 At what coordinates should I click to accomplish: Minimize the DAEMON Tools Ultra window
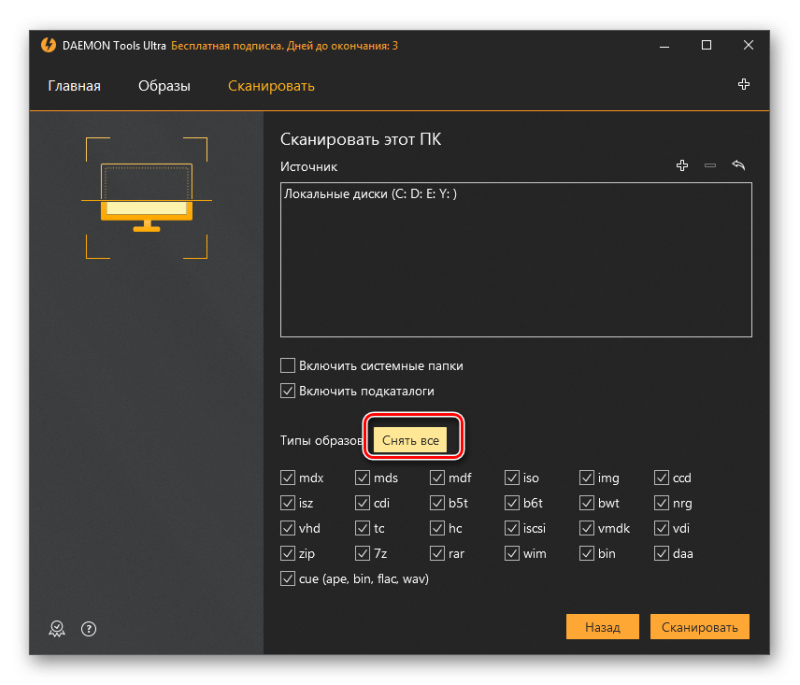coord(664,46)
